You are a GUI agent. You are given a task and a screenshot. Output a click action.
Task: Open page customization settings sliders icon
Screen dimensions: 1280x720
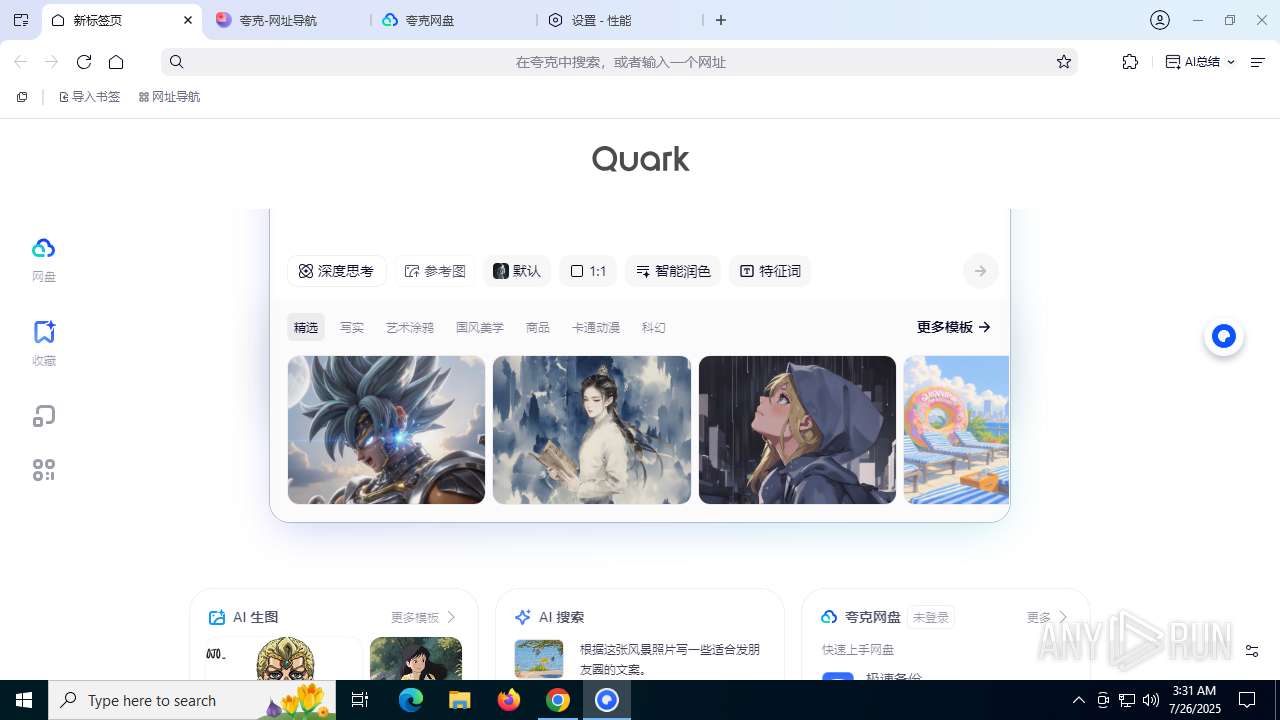pos(1252,651)
